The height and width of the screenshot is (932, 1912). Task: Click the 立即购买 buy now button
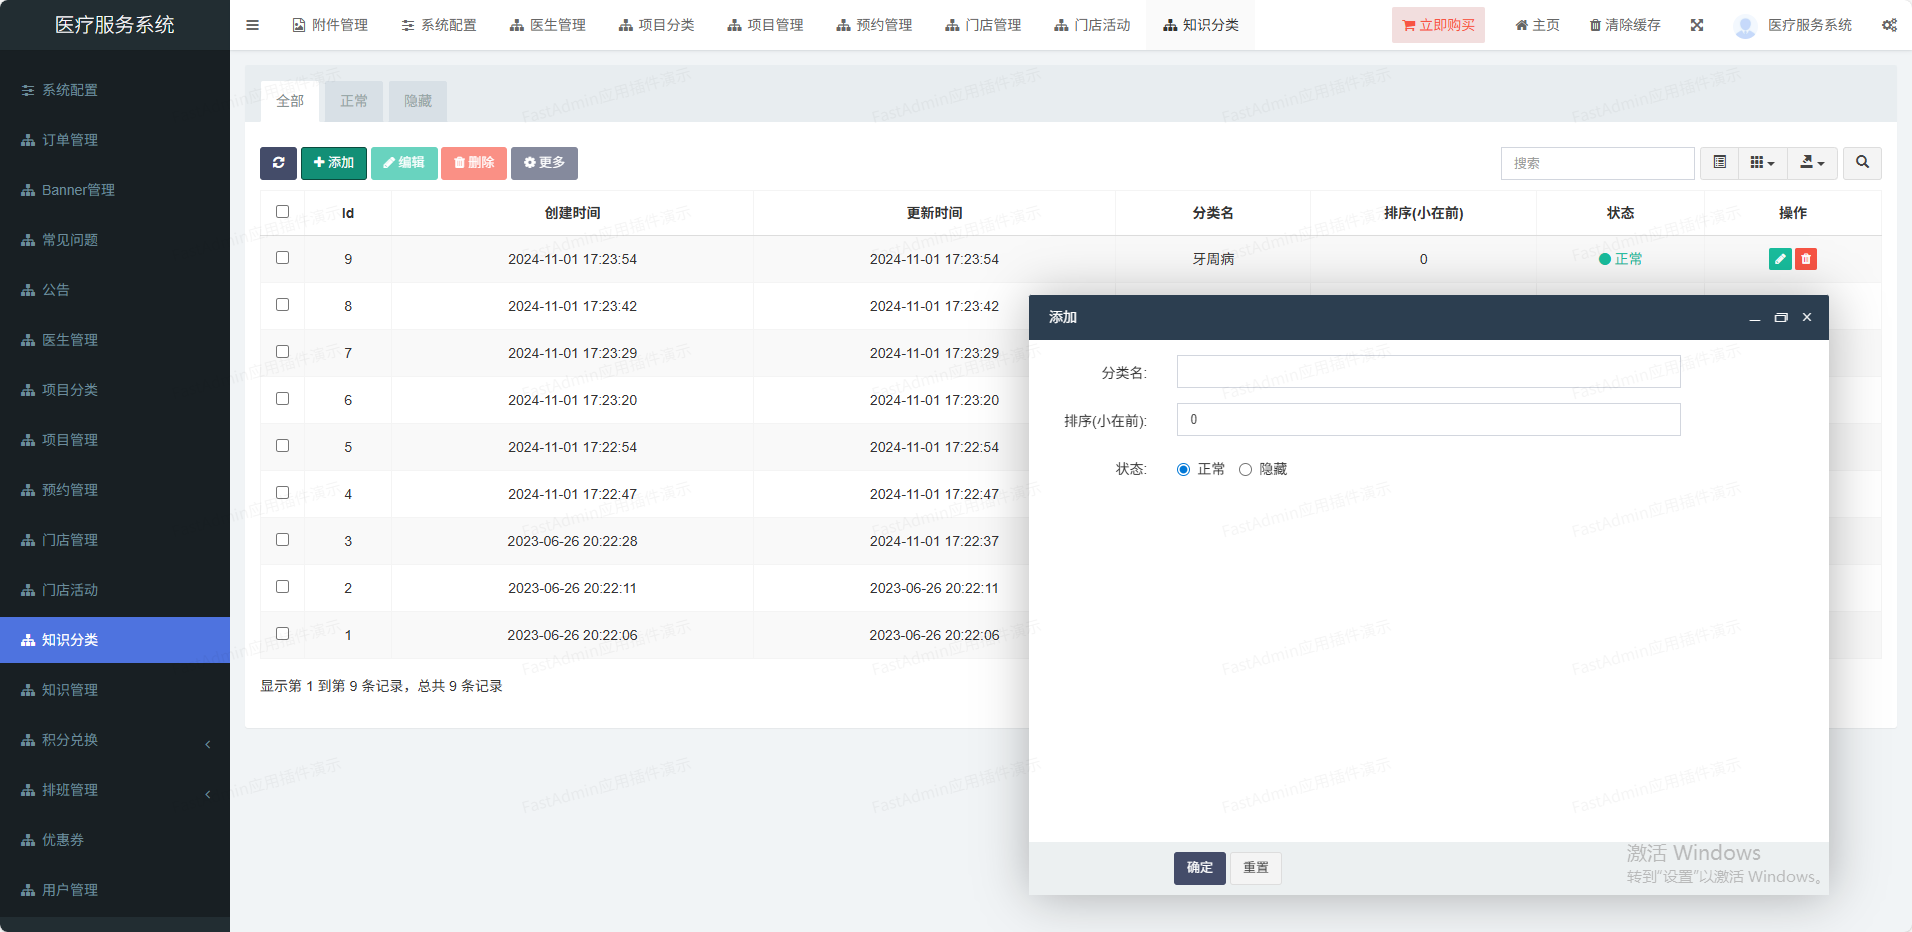pyautogui.click(x=1438, y=25)
